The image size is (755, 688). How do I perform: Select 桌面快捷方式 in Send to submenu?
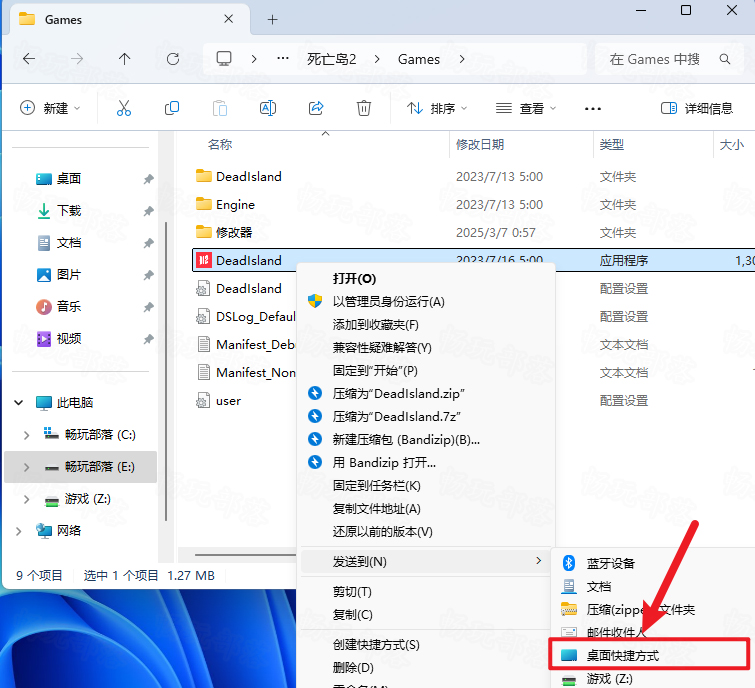click(622, 656)
